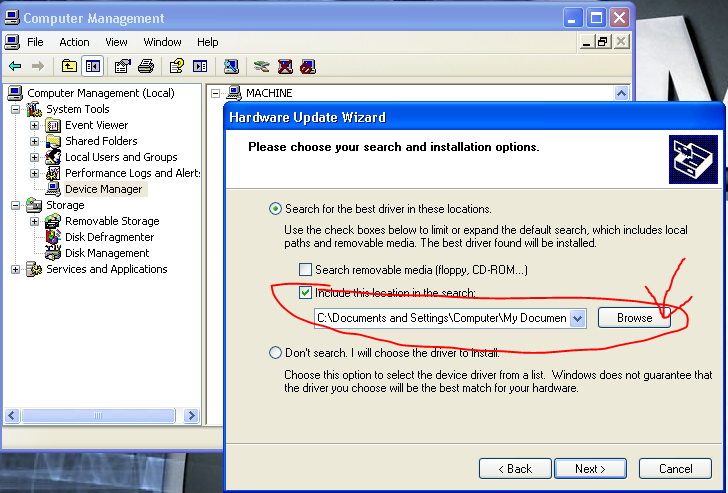The image size is (728, 493).
Task: Click the Local Users and Groups icon
Action: [x=53, y=157]
